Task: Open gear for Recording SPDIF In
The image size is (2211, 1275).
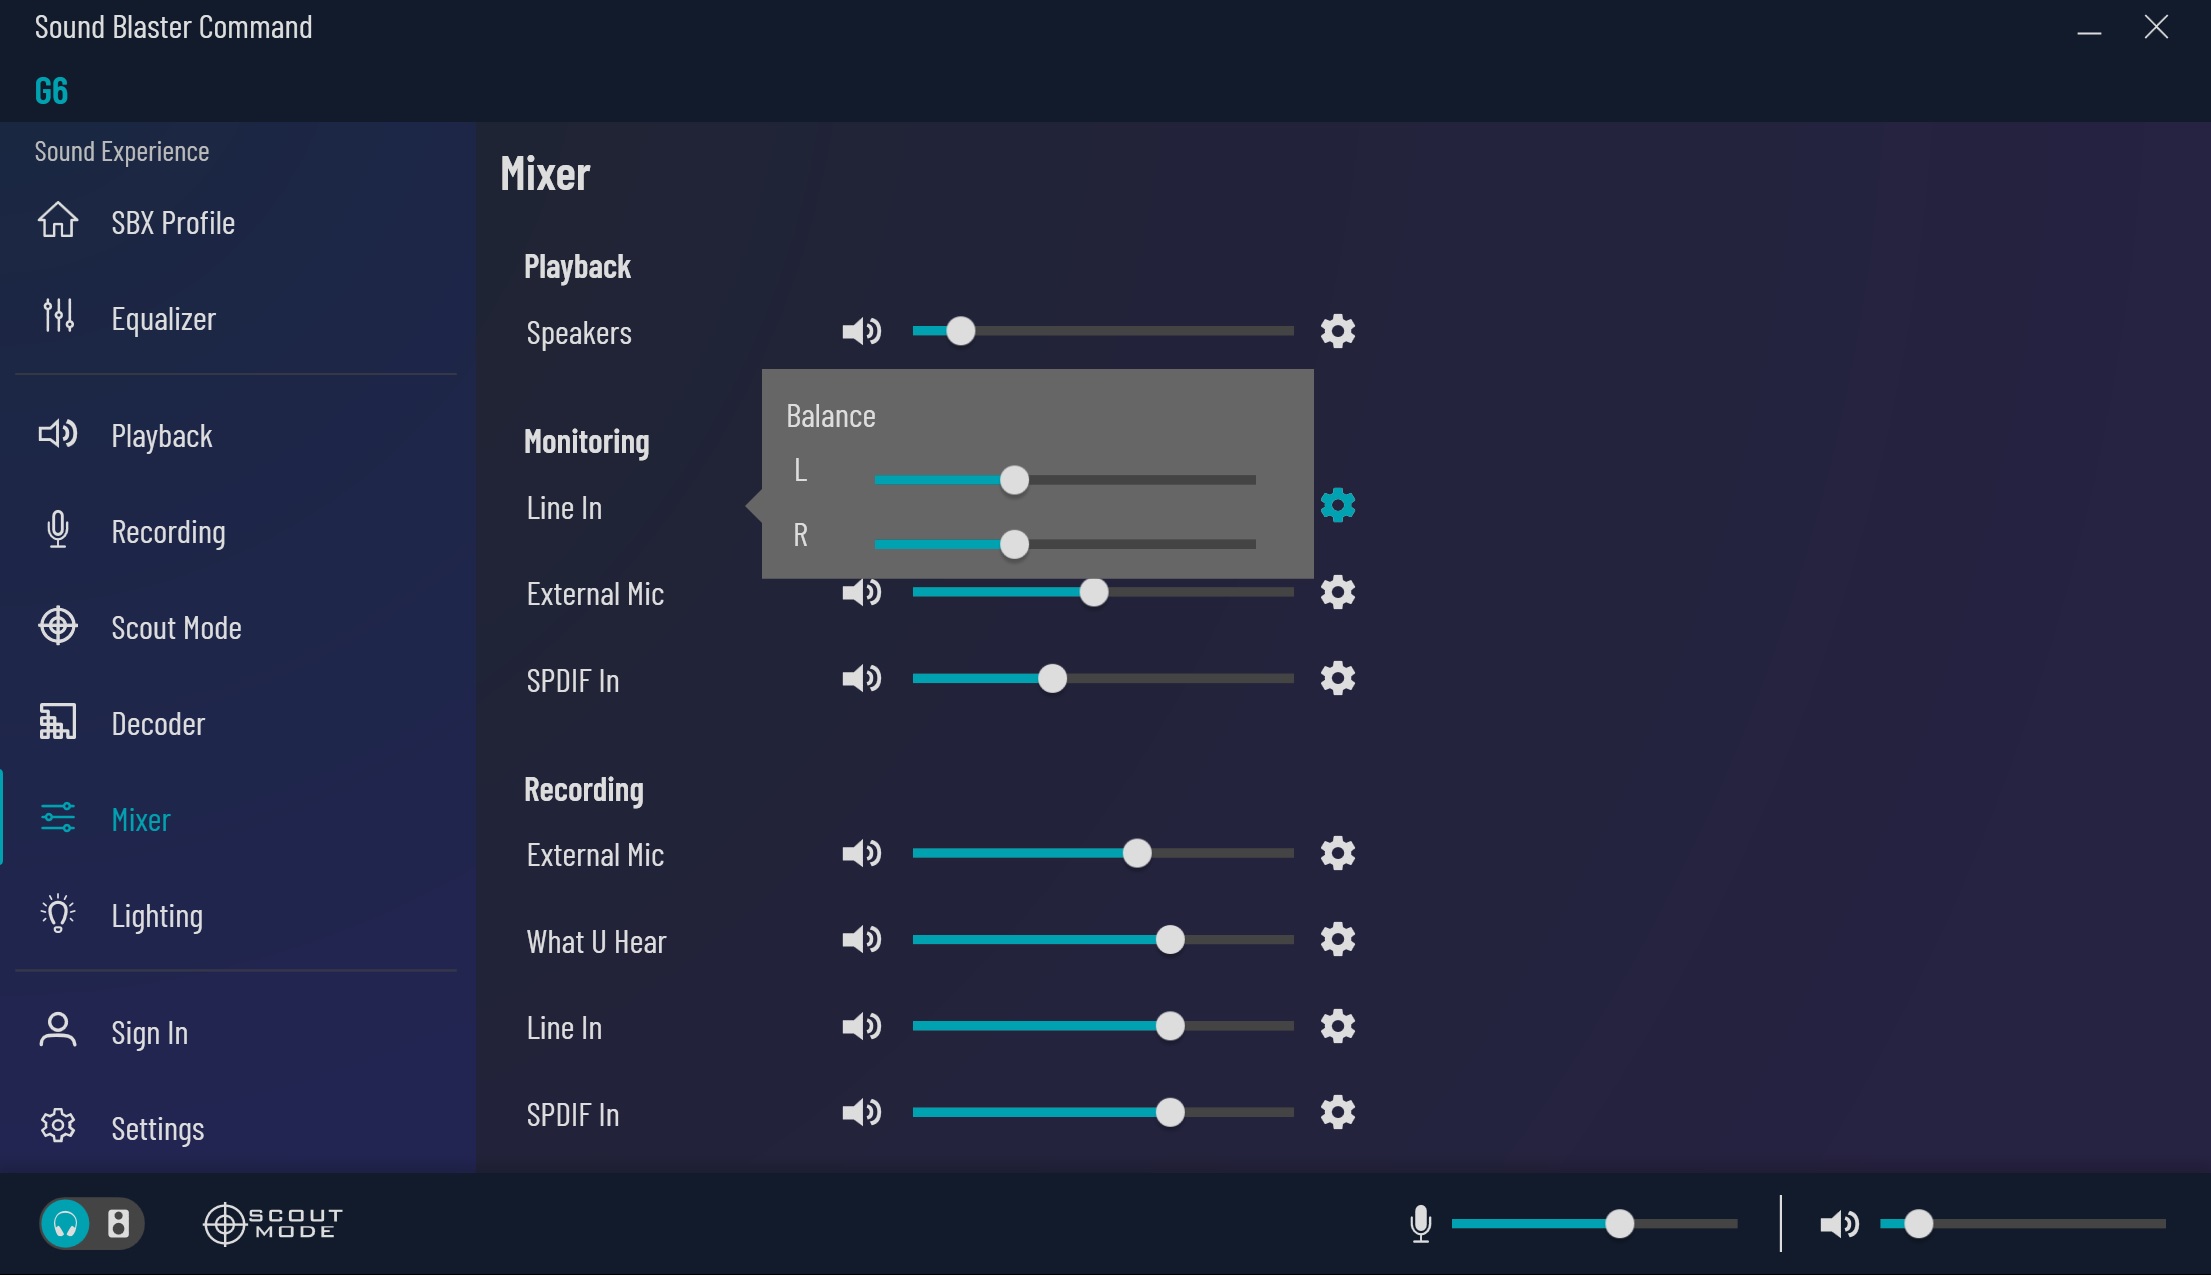Action: click(1338, 1112)
